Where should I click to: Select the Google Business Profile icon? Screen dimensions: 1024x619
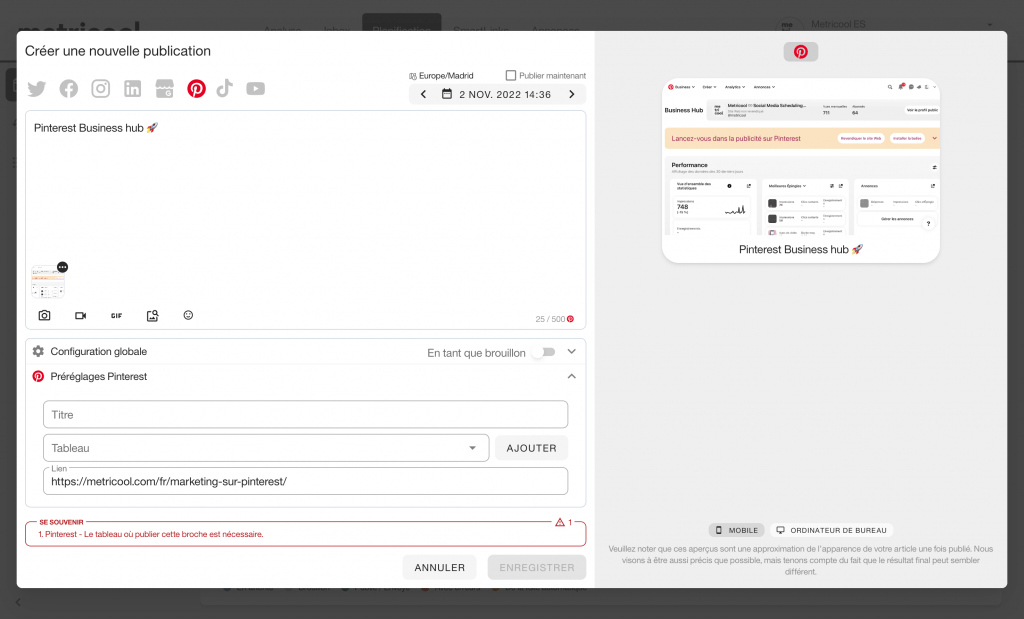165,88
